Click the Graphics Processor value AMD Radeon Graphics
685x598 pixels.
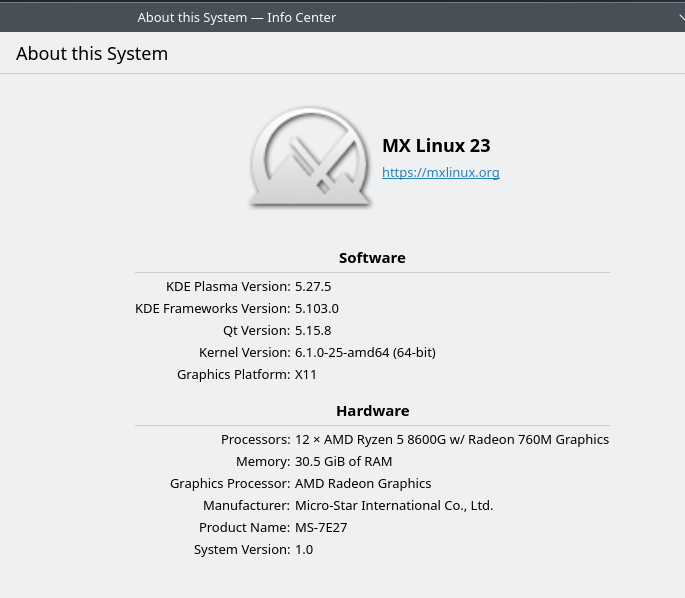(x=363, y=484)
